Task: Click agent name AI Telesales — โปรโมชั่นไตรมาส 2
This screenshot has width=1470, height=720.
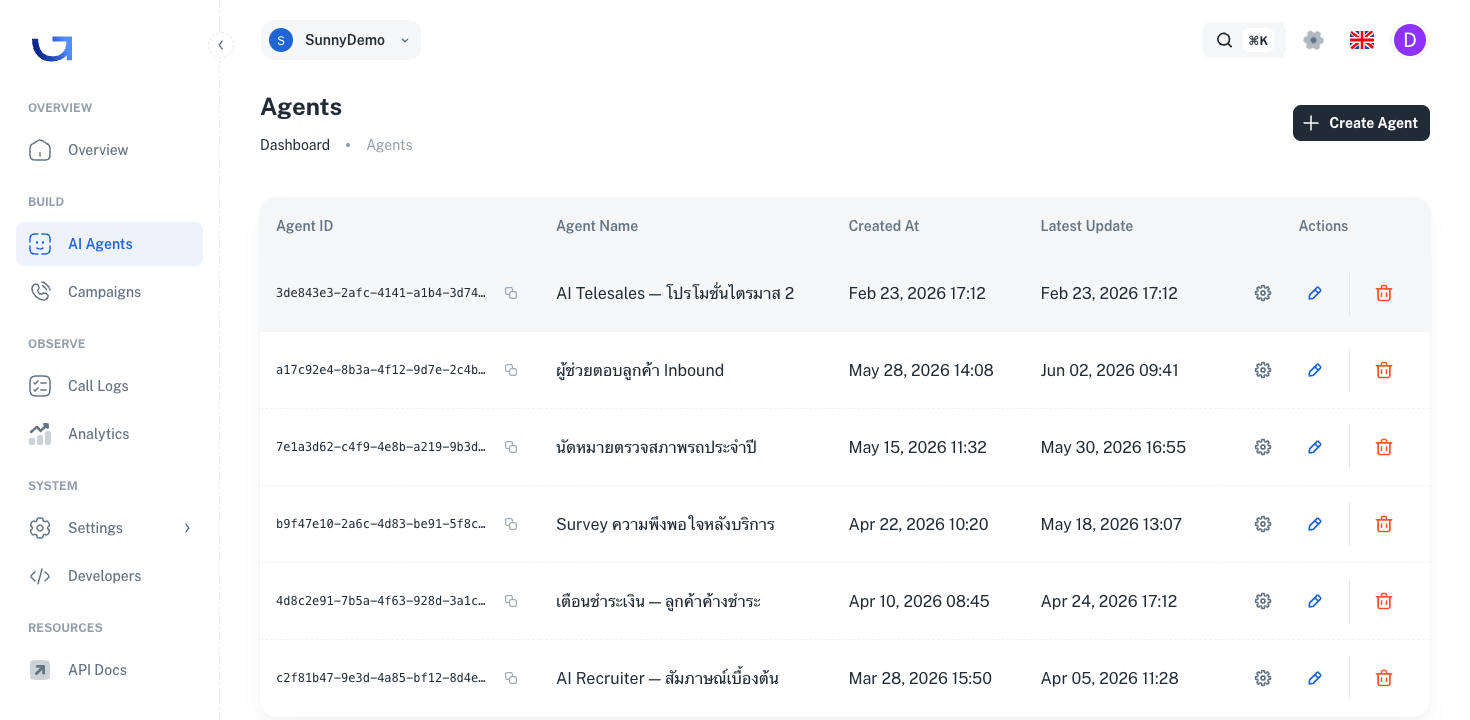Action: (x=675, y=293)
